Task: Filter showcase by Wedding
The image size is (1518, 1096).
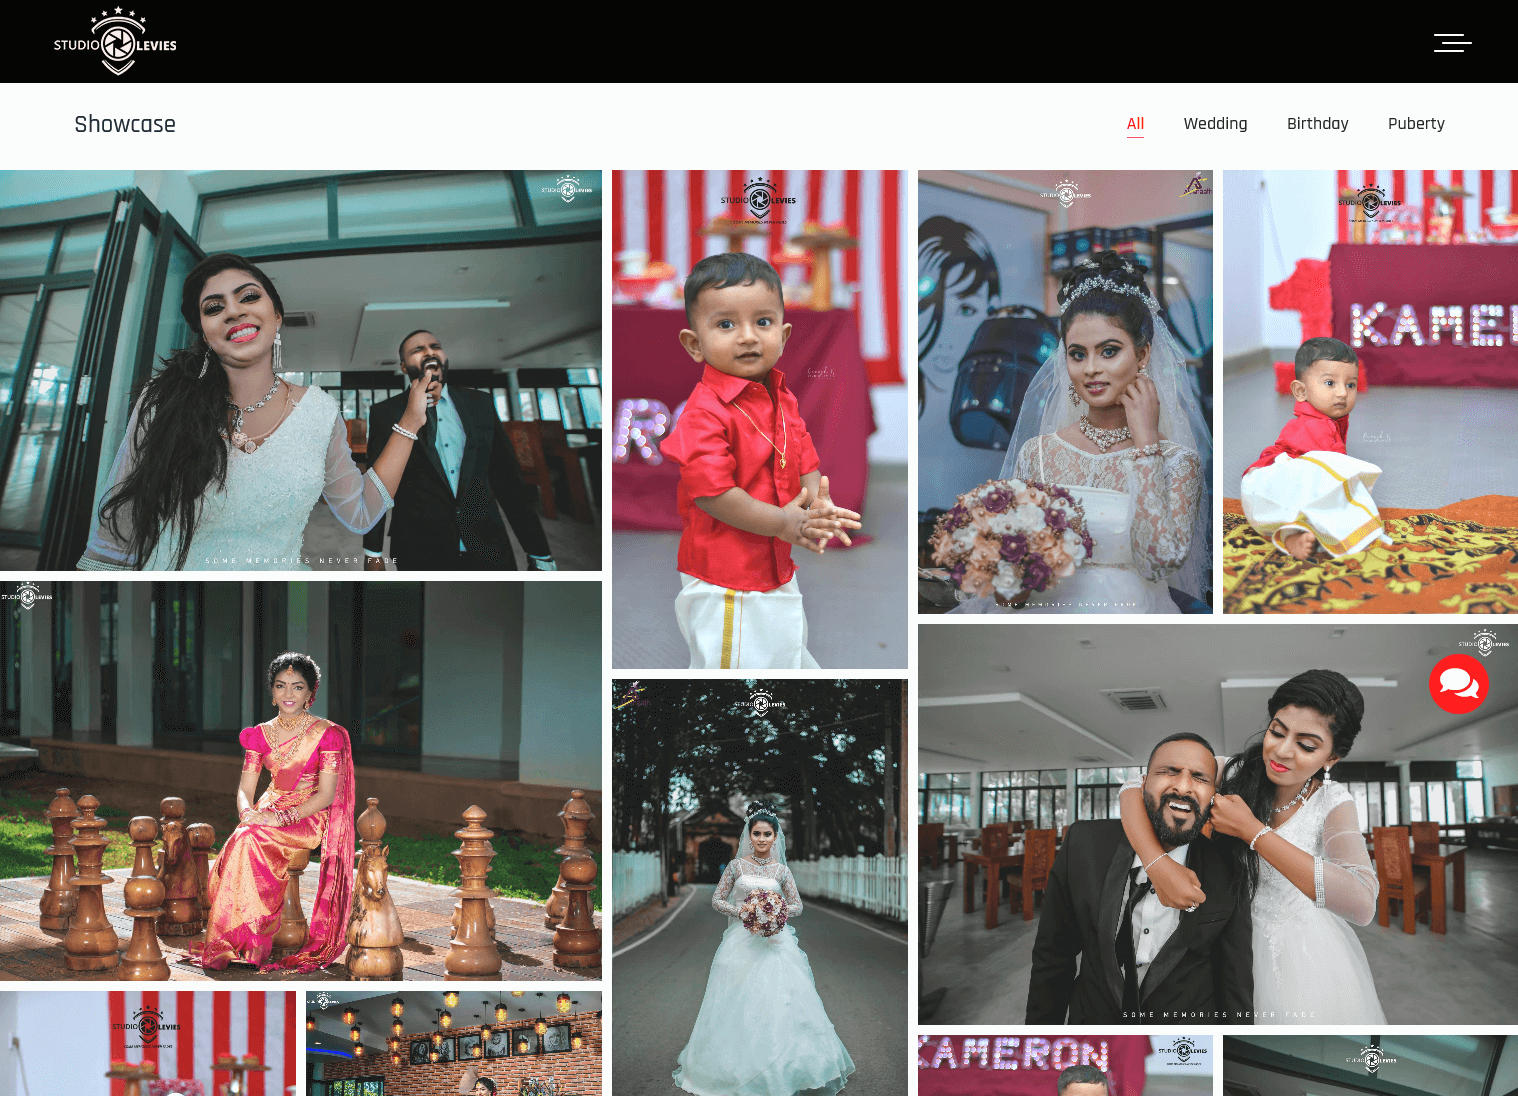Action: coord(1215,124)
